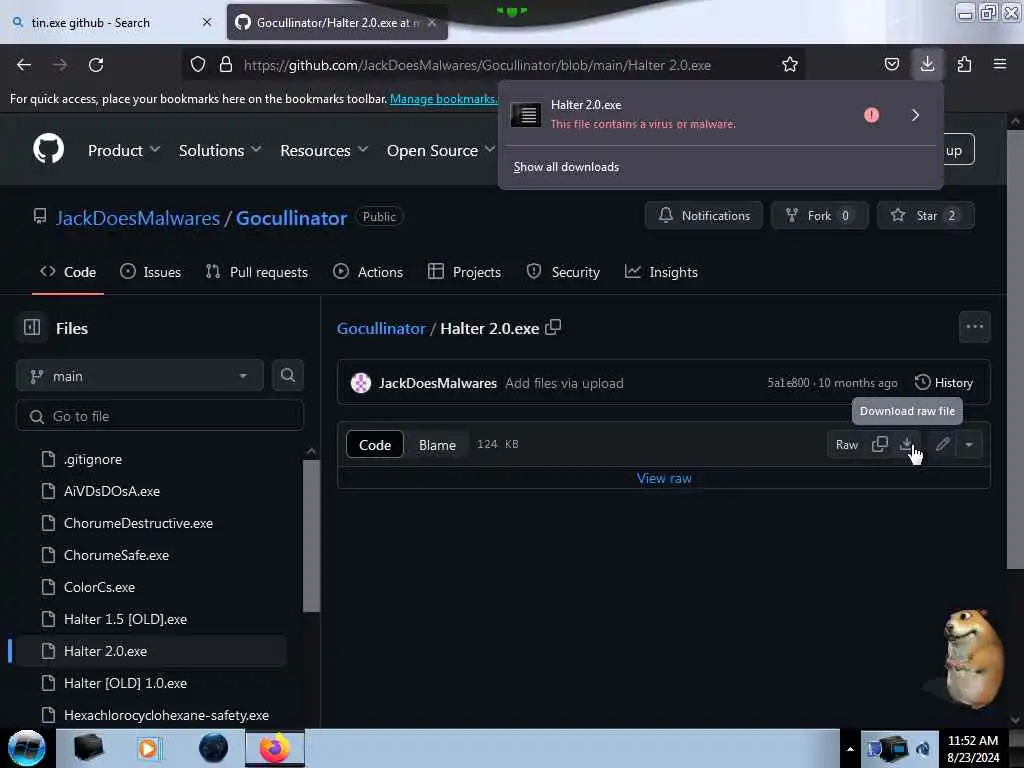Click the Raw button
This screenshot has width=1024, height=768.
[846, 444]
